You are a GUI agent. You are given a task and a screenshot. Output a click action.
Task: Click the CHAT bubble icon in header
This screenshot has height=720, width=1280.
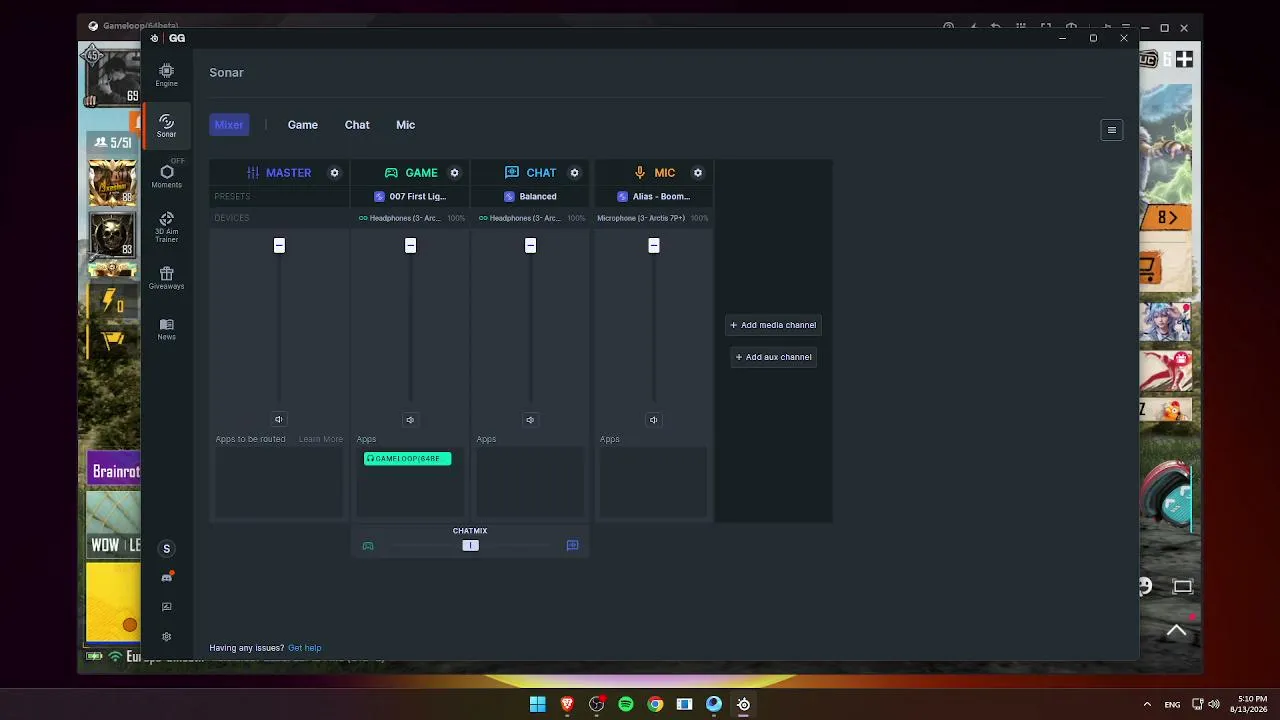point(512,173)
